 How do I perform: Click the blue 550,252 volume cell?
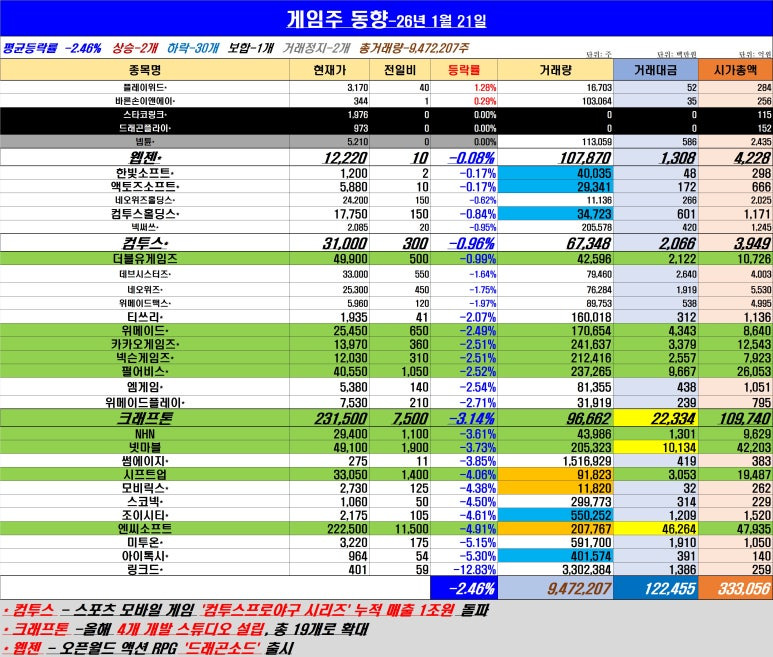coord(556,515)
